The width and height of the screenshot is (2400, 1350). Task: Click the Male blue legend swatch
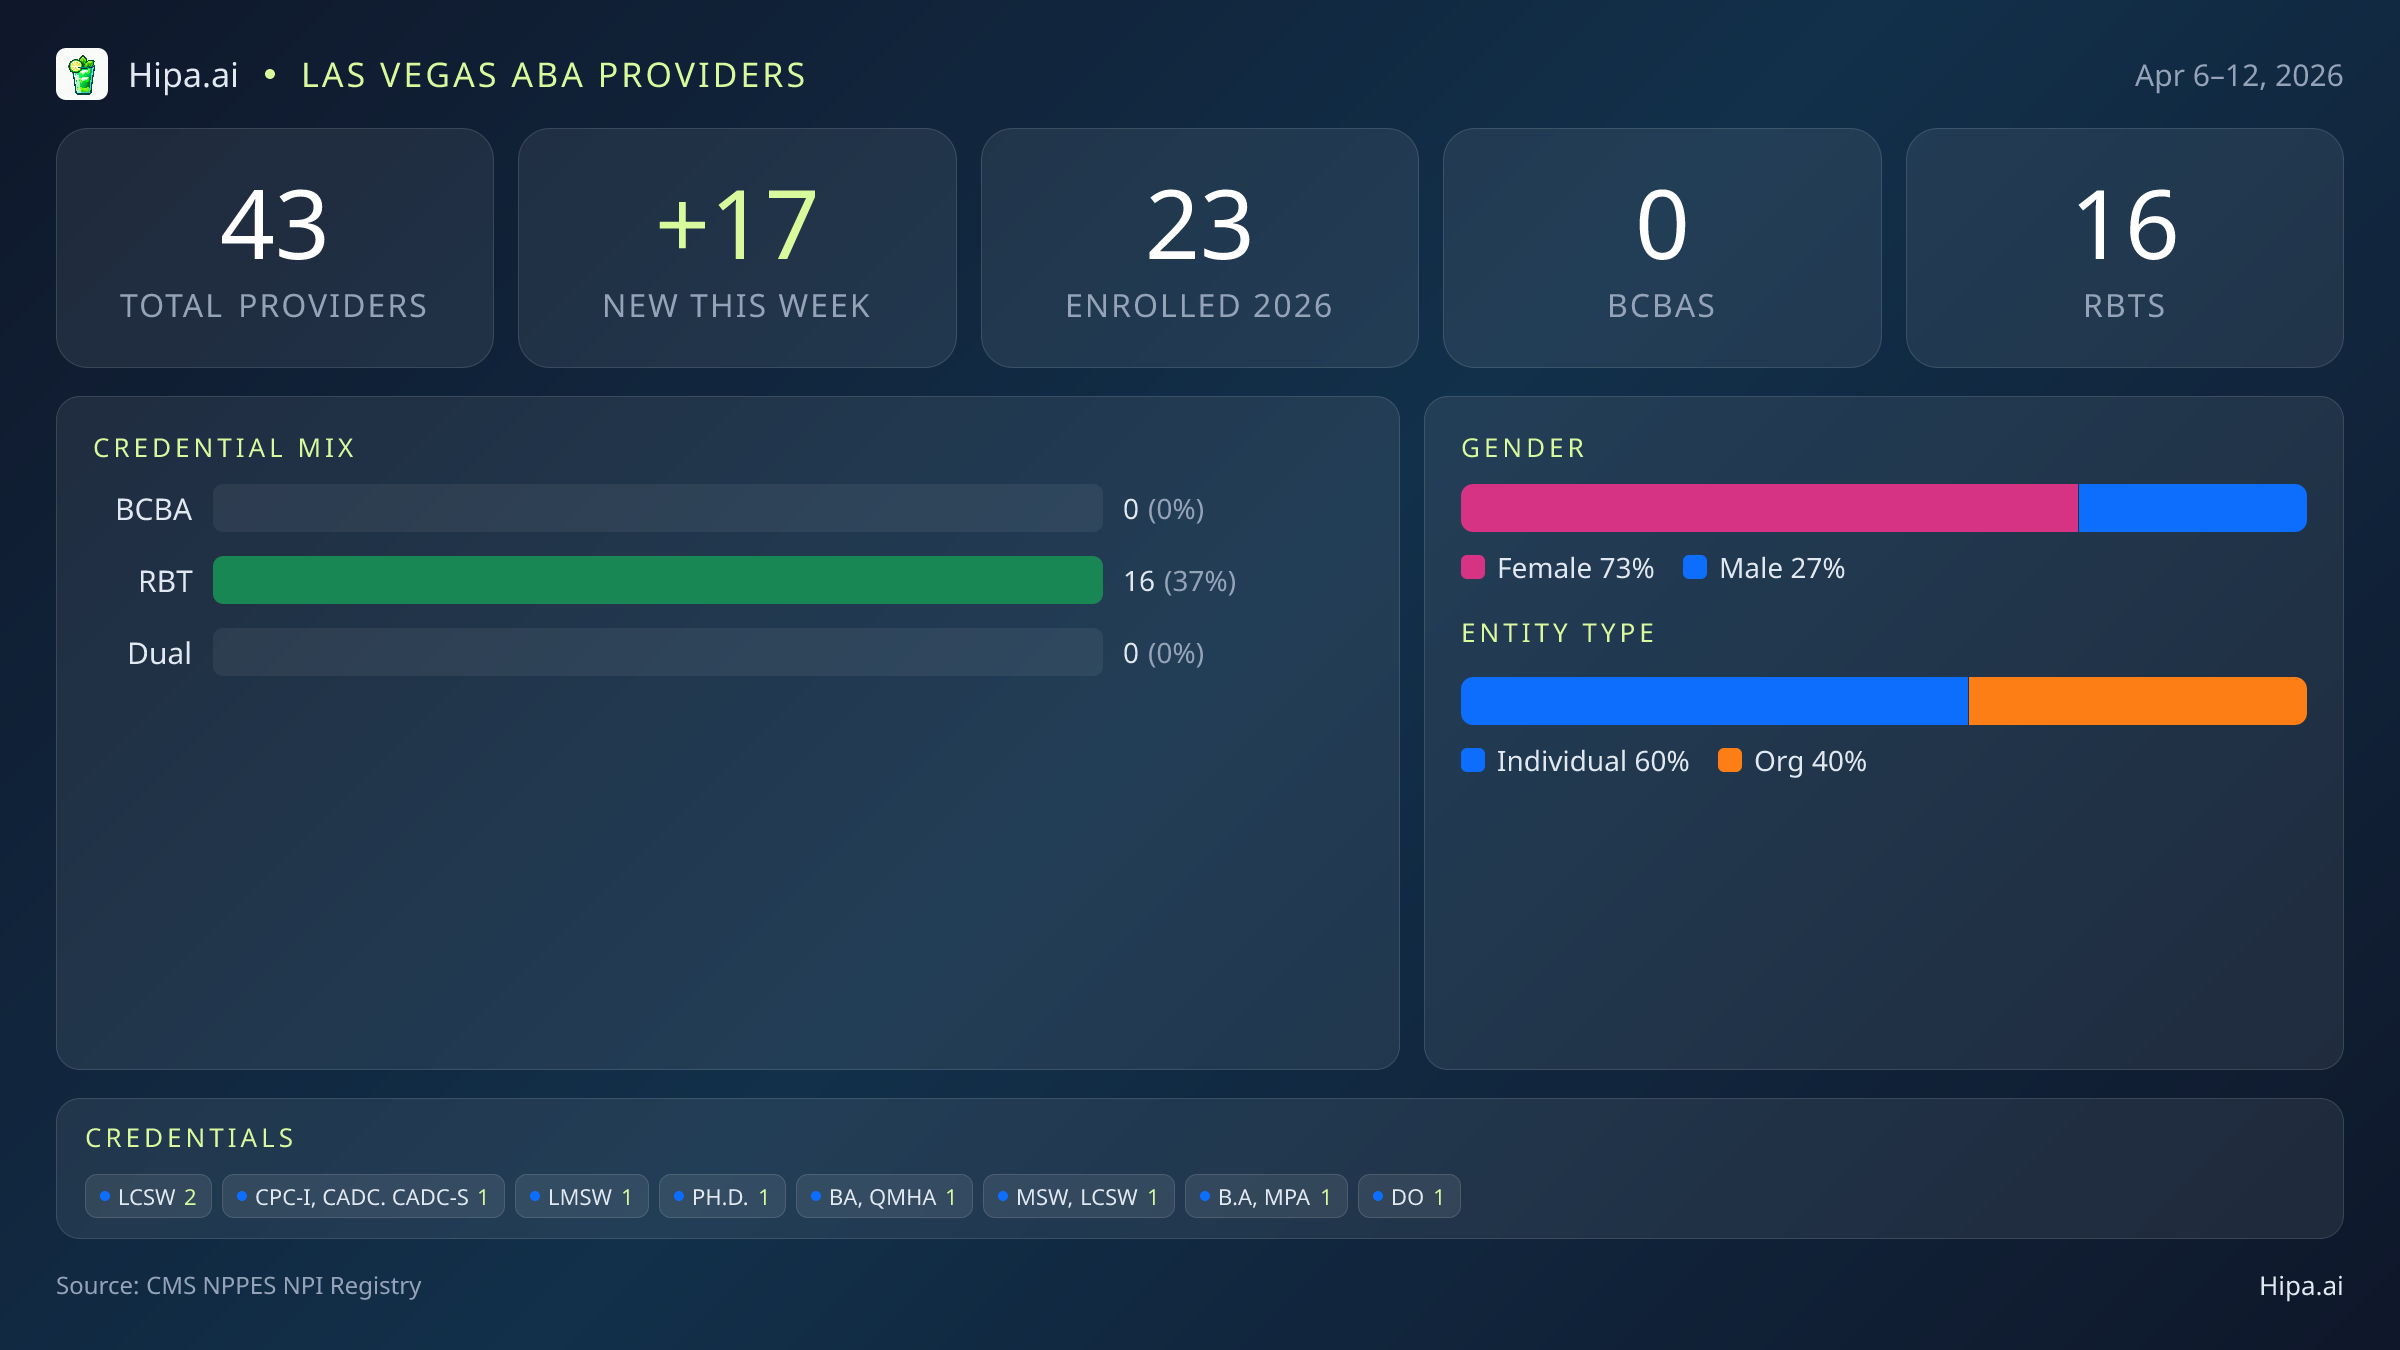(x=1695, y=568)
